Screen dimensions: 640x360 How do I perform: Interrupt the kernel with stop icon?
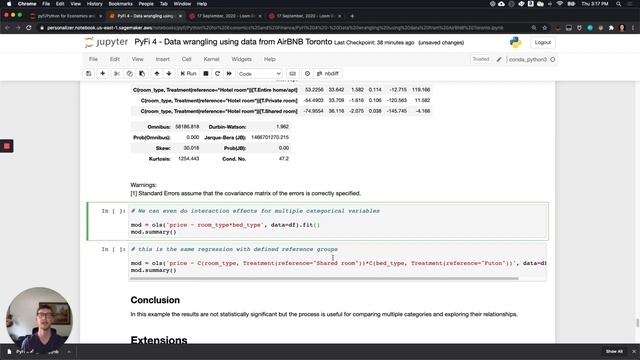coord(206,73)
